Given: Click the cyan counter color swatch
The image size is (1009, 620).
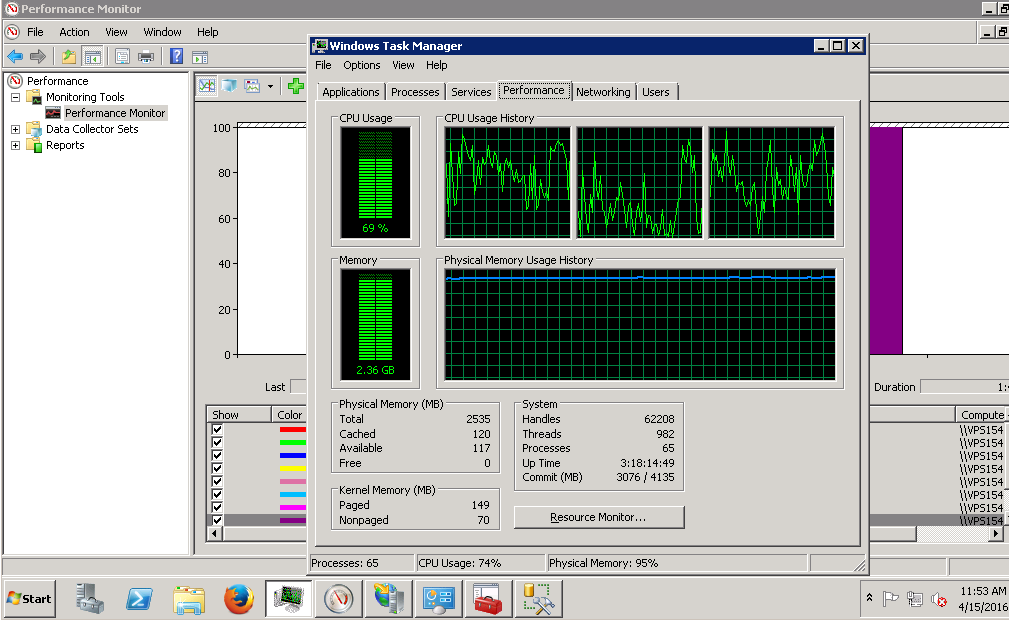Looking at the screenshot, I should (292, 494).
